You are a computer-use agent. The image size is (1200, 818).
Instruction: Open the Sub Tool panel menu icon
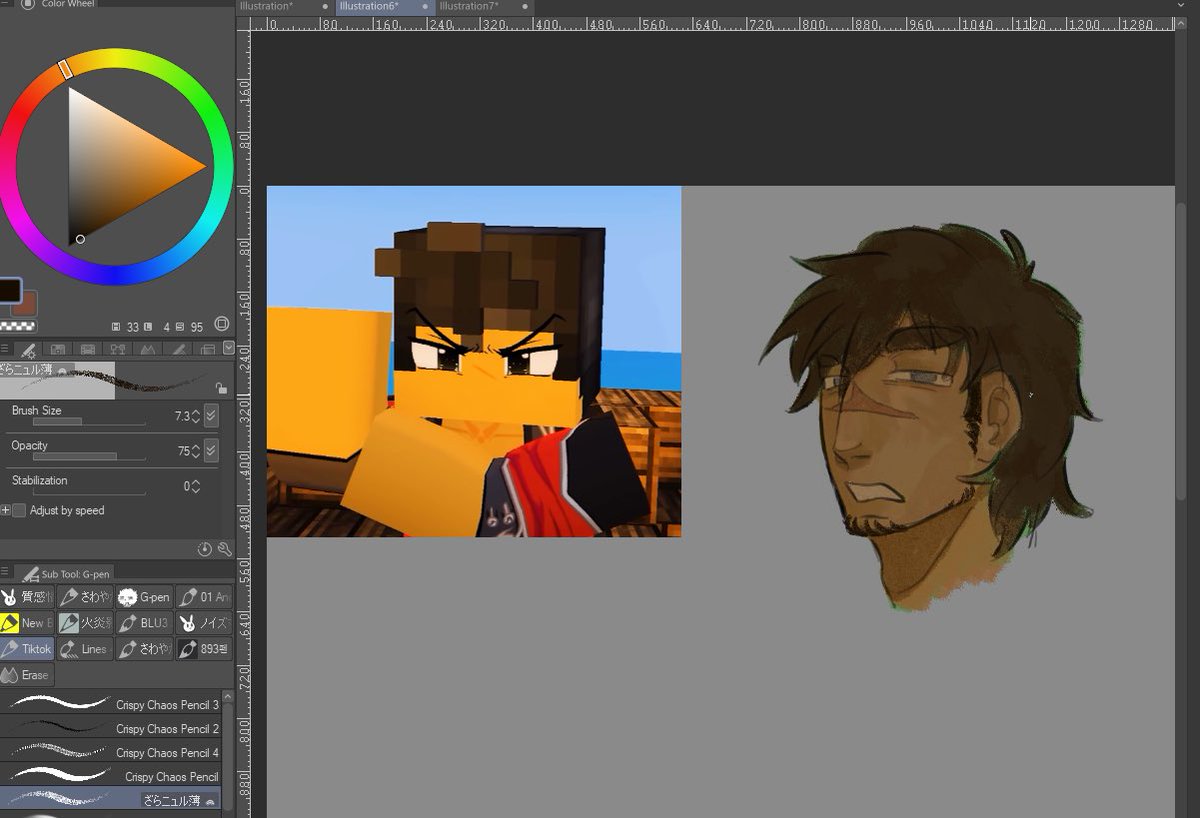tap(5, 573)
